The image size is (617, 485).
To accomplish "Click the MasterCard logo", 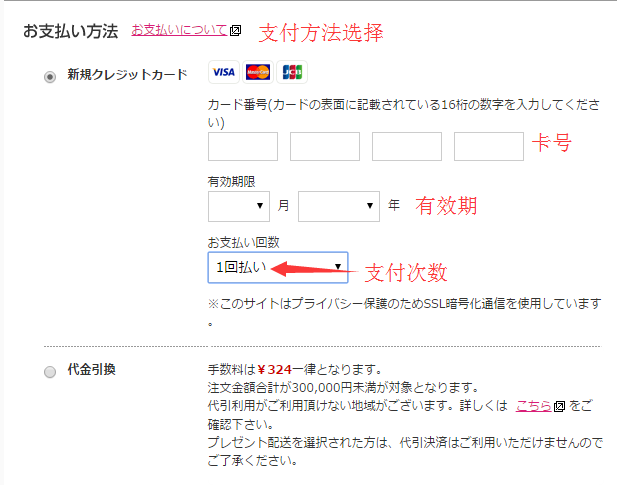I will pyautogui.click(x=258, y=72).
